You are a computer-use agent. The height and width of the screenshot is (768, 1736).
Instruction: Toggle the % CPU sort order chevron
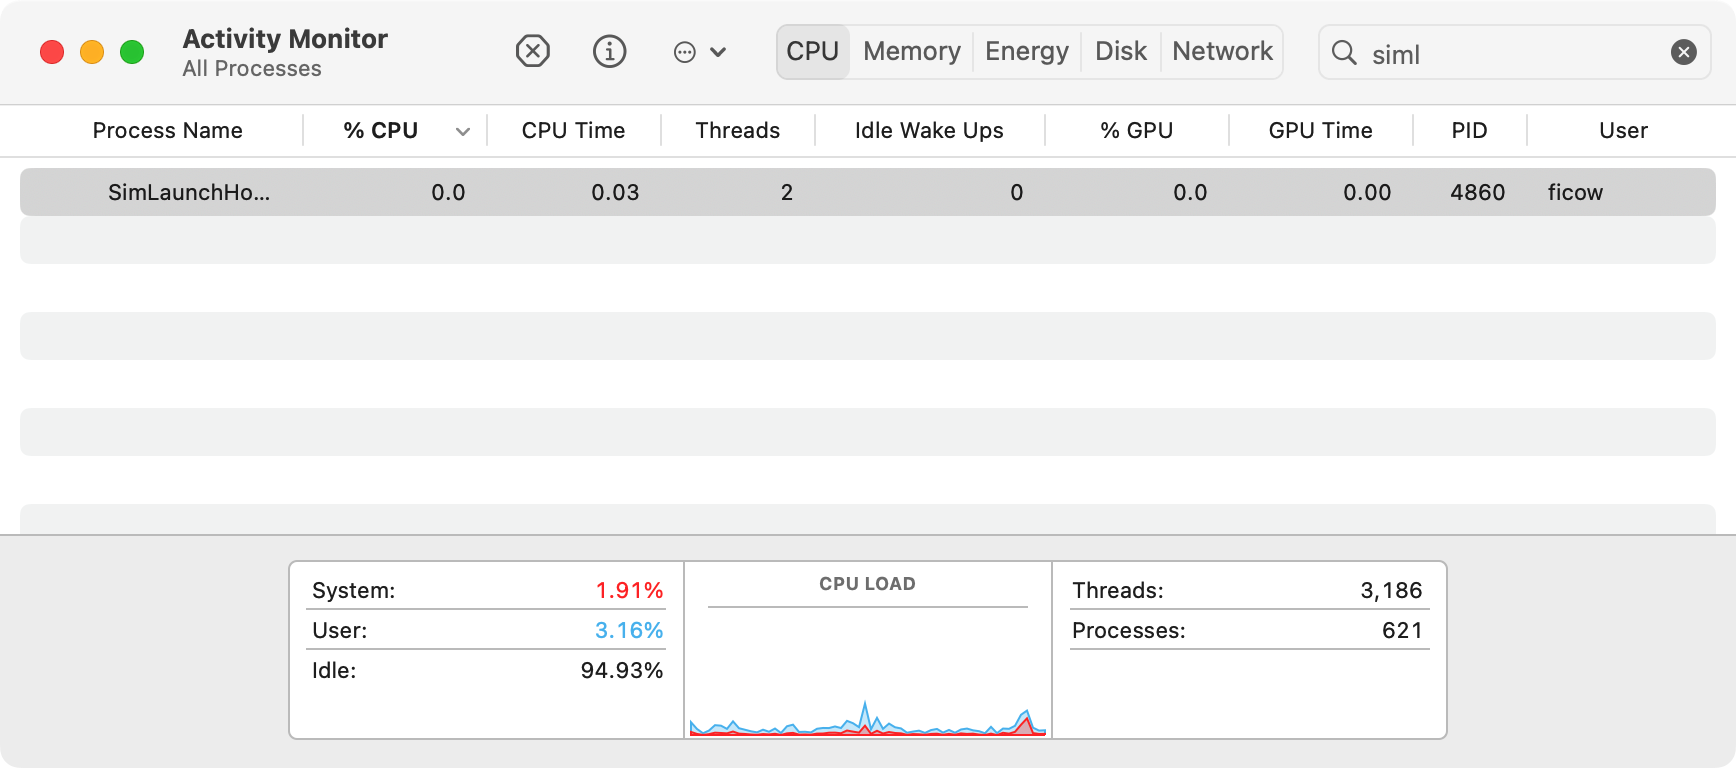[462, 131]
